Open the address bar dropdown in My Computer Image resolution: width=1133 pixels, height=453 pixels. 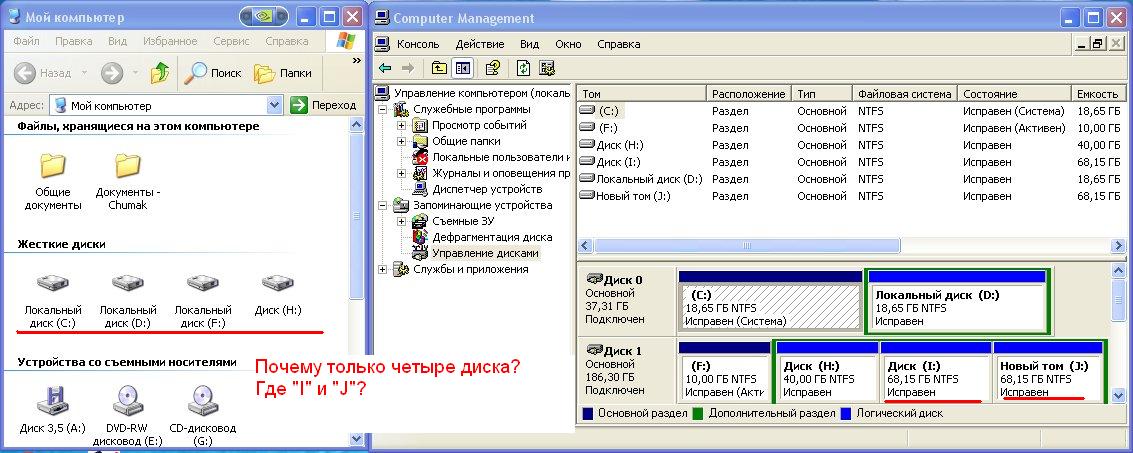(275, 105)
